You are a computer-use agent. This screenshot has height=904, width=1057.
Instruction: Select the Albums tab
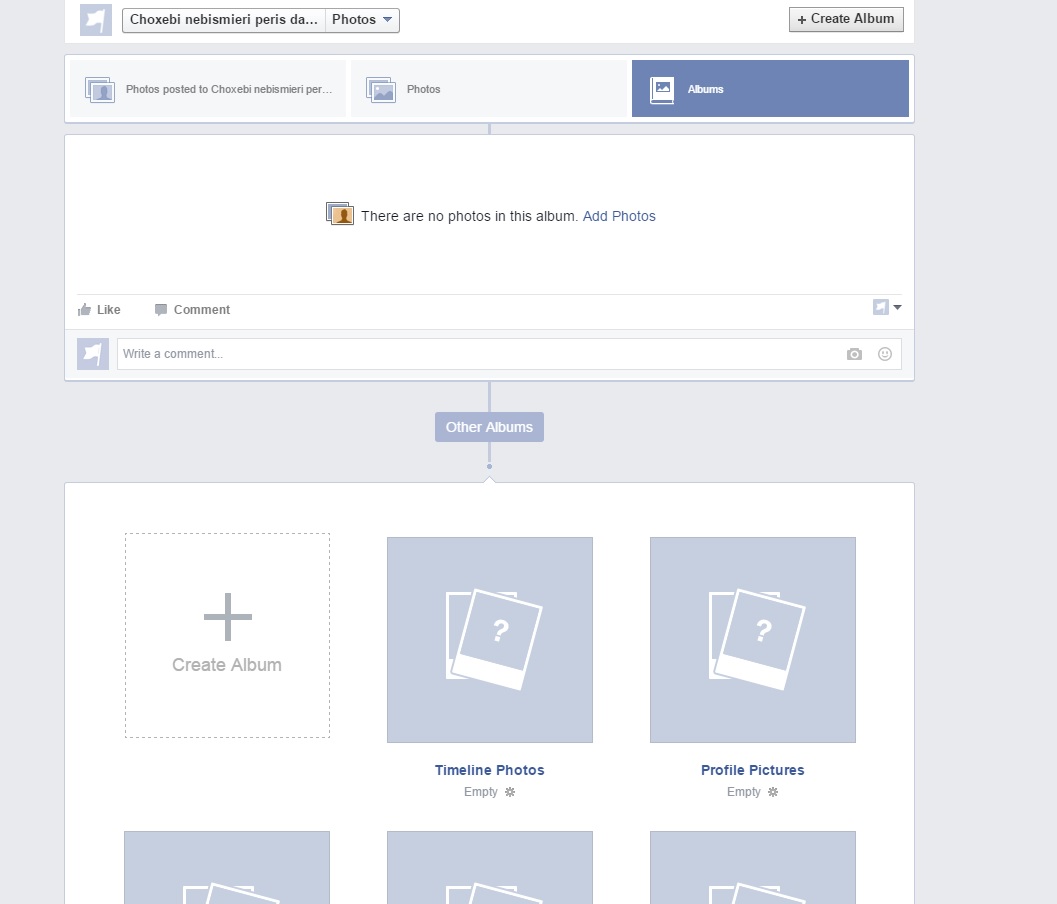click(770, 89)
